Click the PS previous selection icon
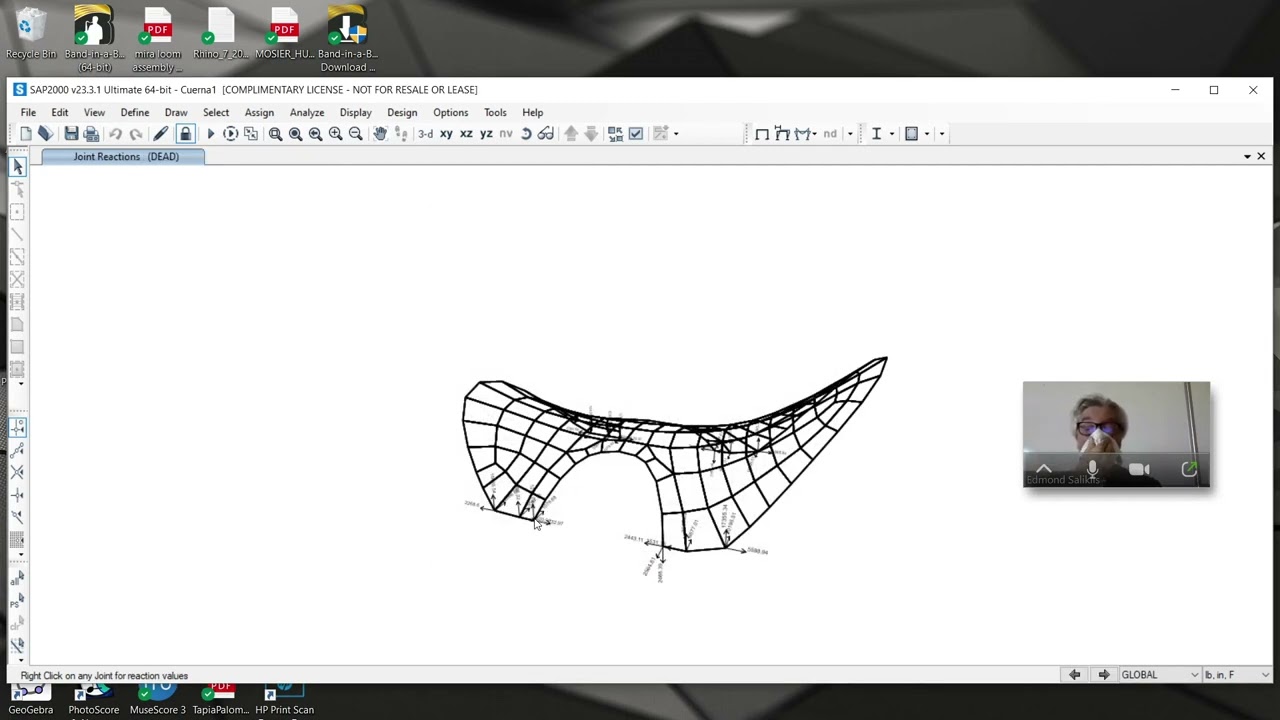Viewport: 1280px width, 720px height. pos(17,600)
